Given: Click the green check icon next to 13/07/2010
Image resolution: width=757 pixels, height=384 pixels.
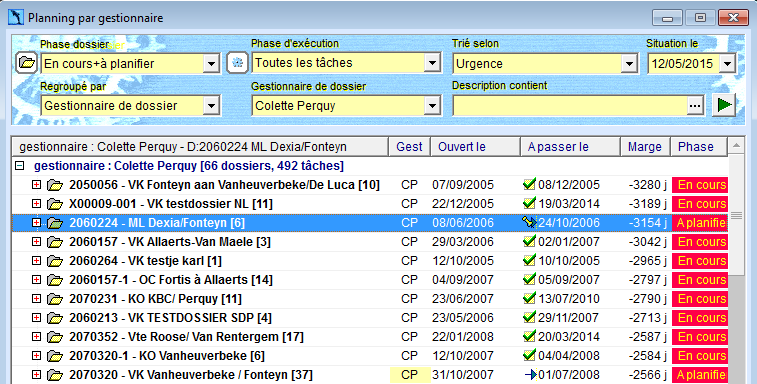Looking at the screenshot, I should 530,298.
